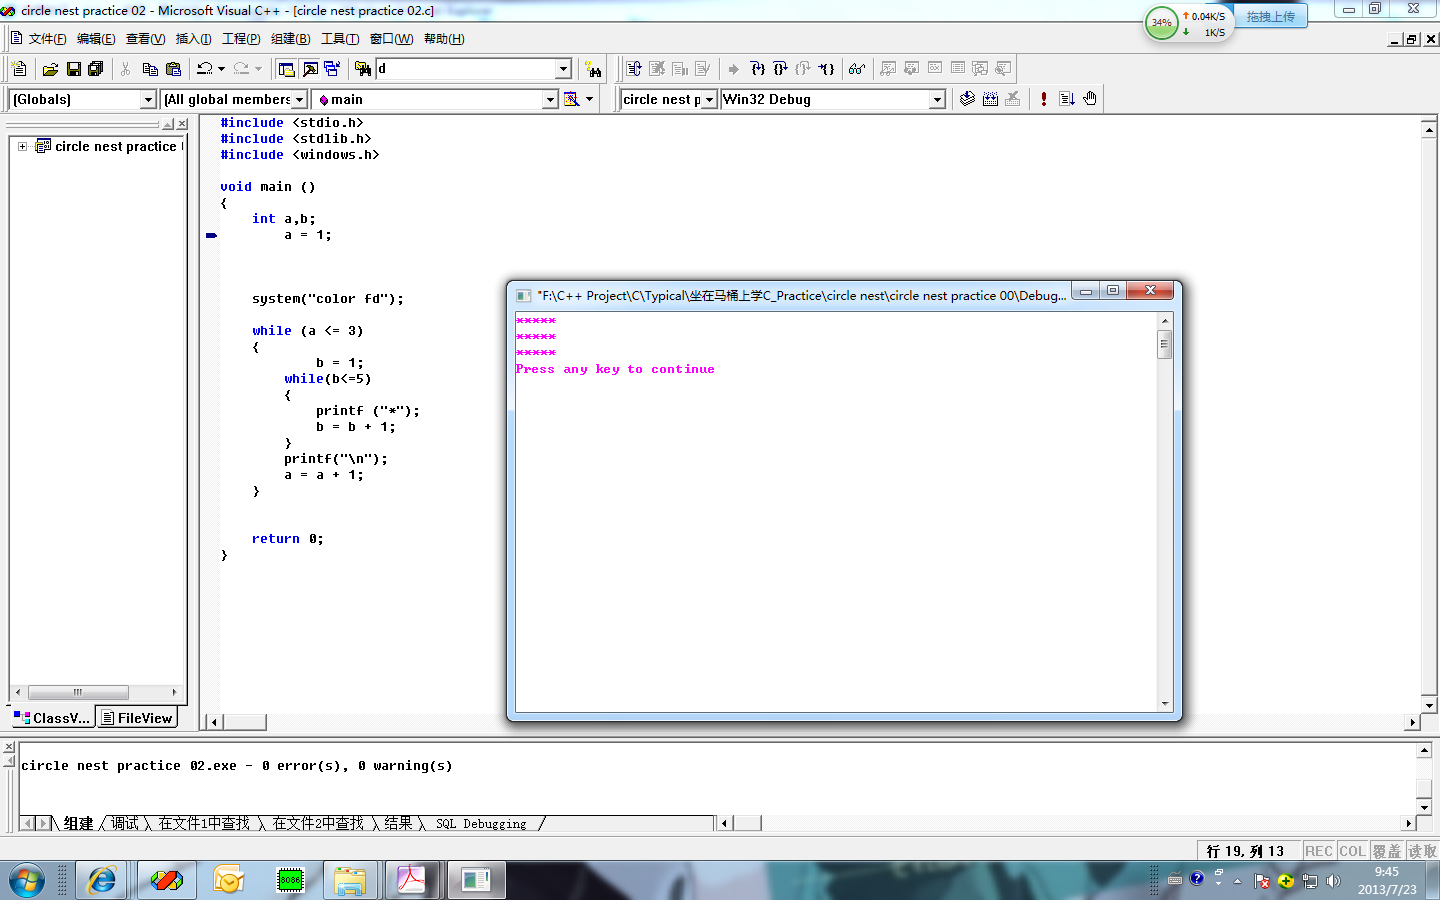Open the Undo history dropdown arrow
Image resolution: width=1440 pixels, height=900 pixels.
(x=221, y=69)
